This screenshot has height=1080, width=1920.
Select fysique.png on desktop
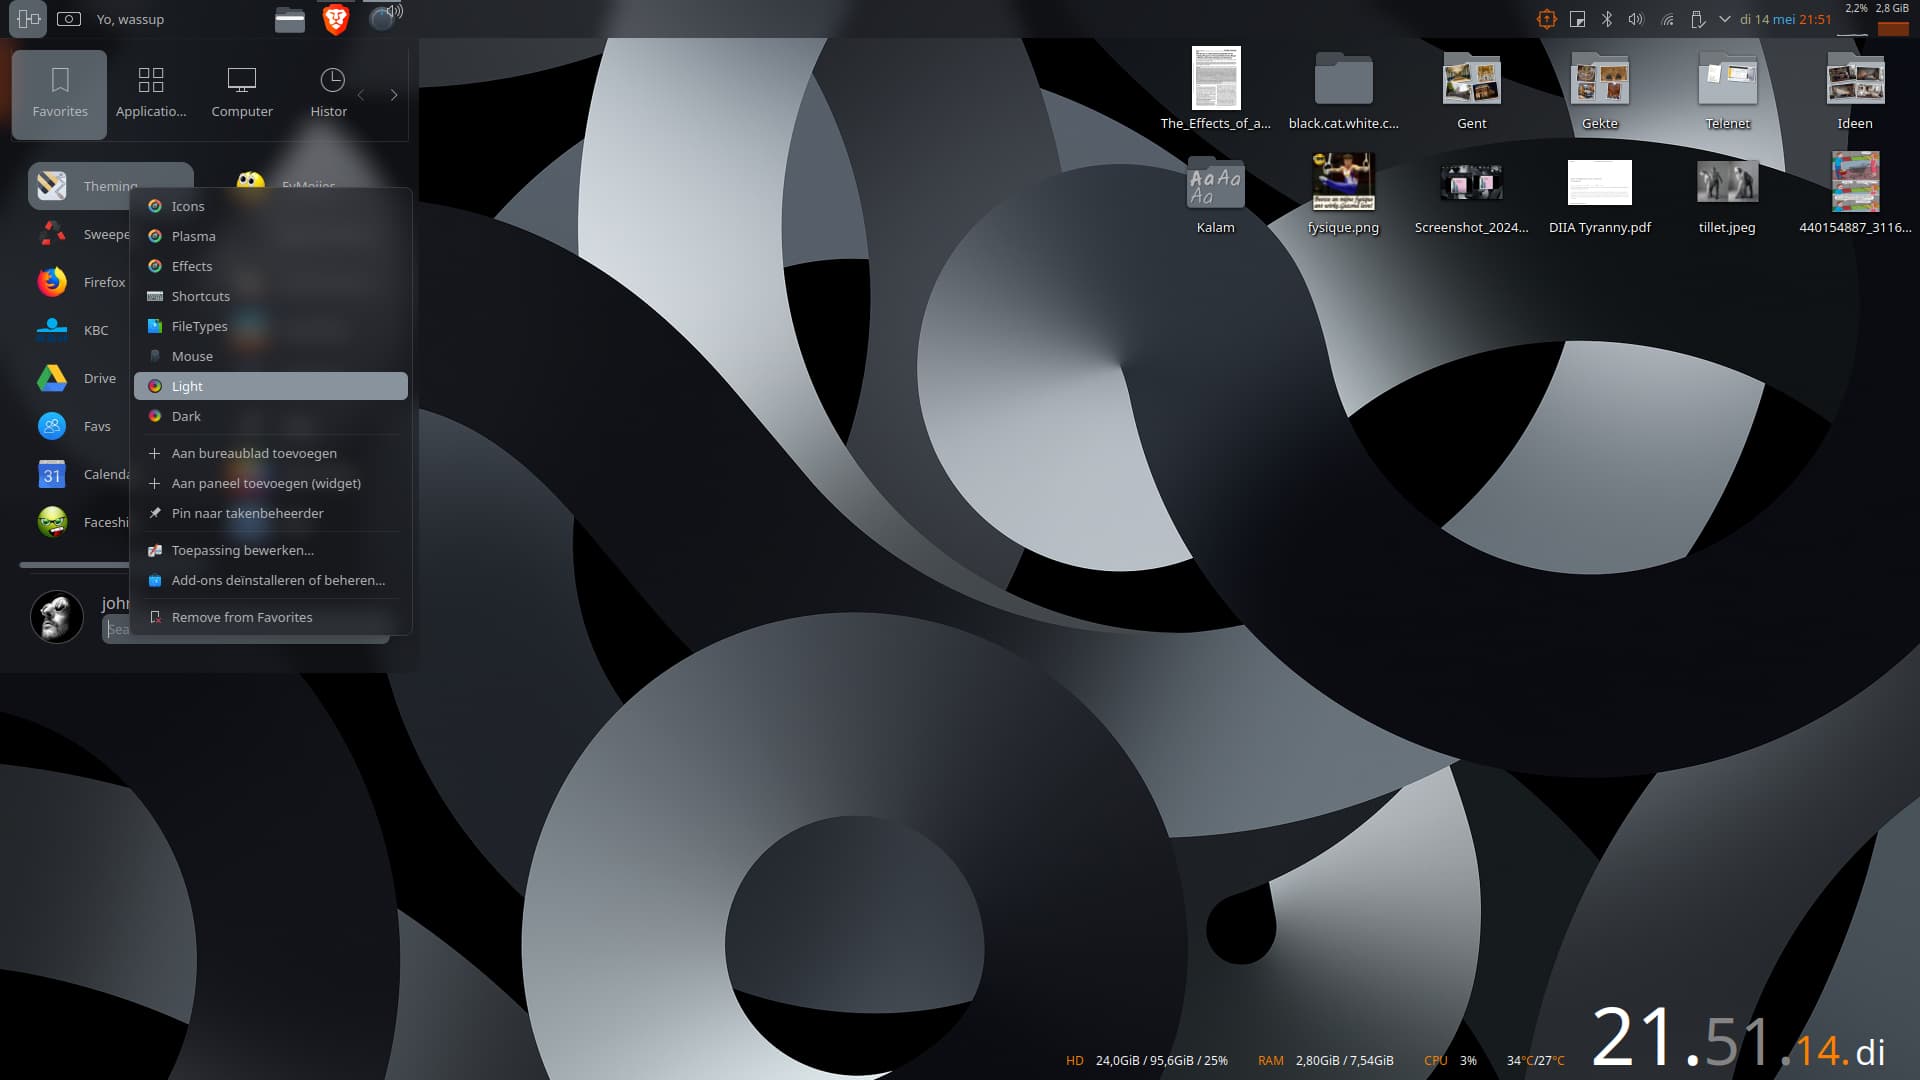(x=1343, y=192)
